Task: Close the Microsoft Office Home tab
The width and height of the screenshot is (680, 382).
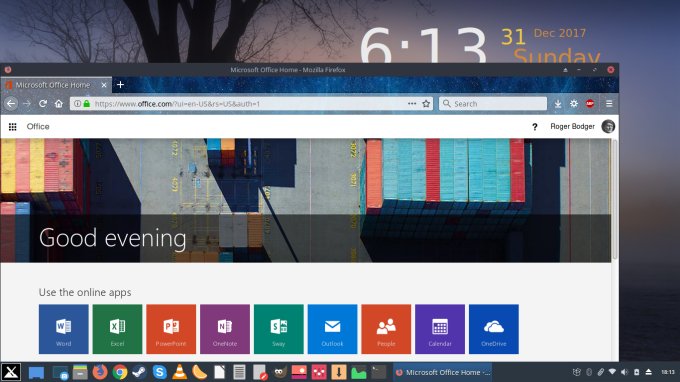Action: 104,85
